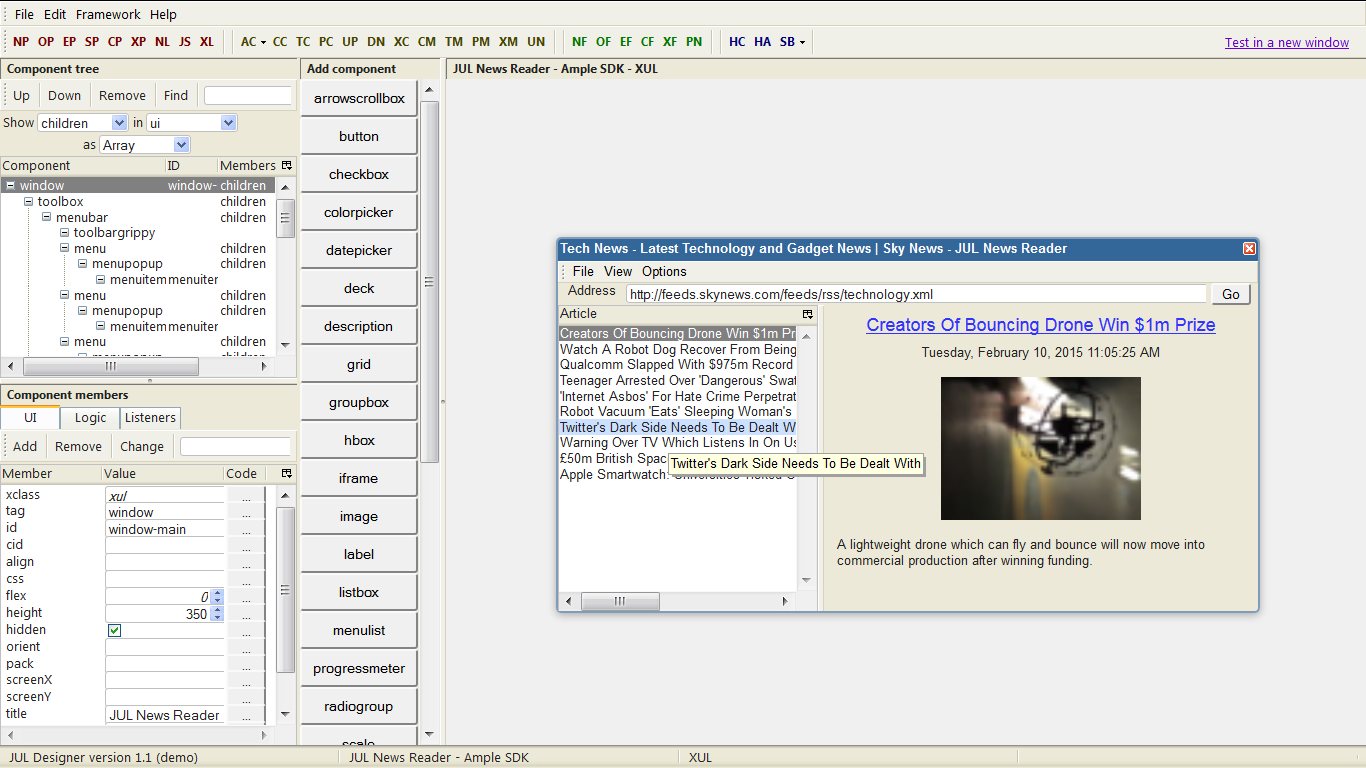Open the Show children dropdown

(x=119, y=122)
